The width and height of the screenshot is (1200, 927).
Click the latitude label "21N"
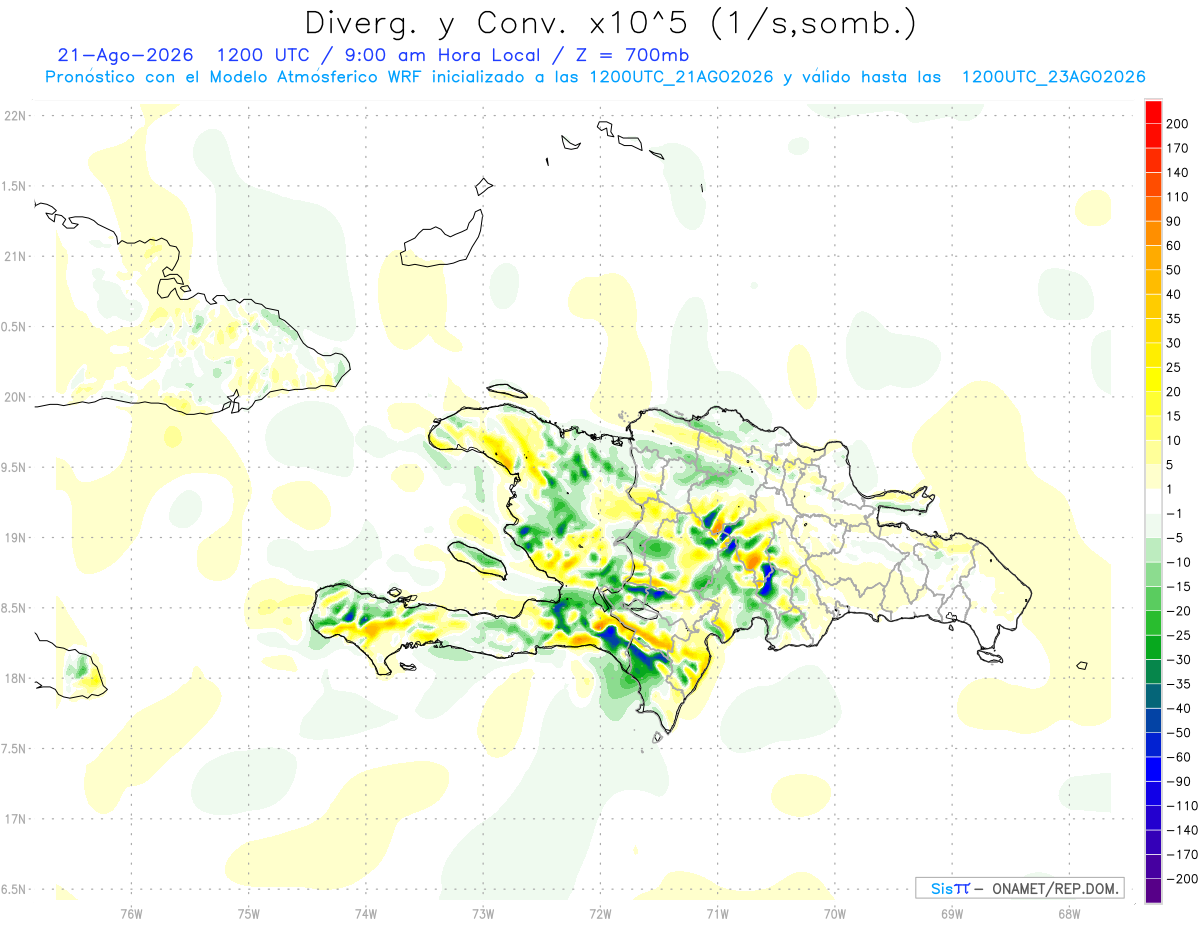(15, 256)
